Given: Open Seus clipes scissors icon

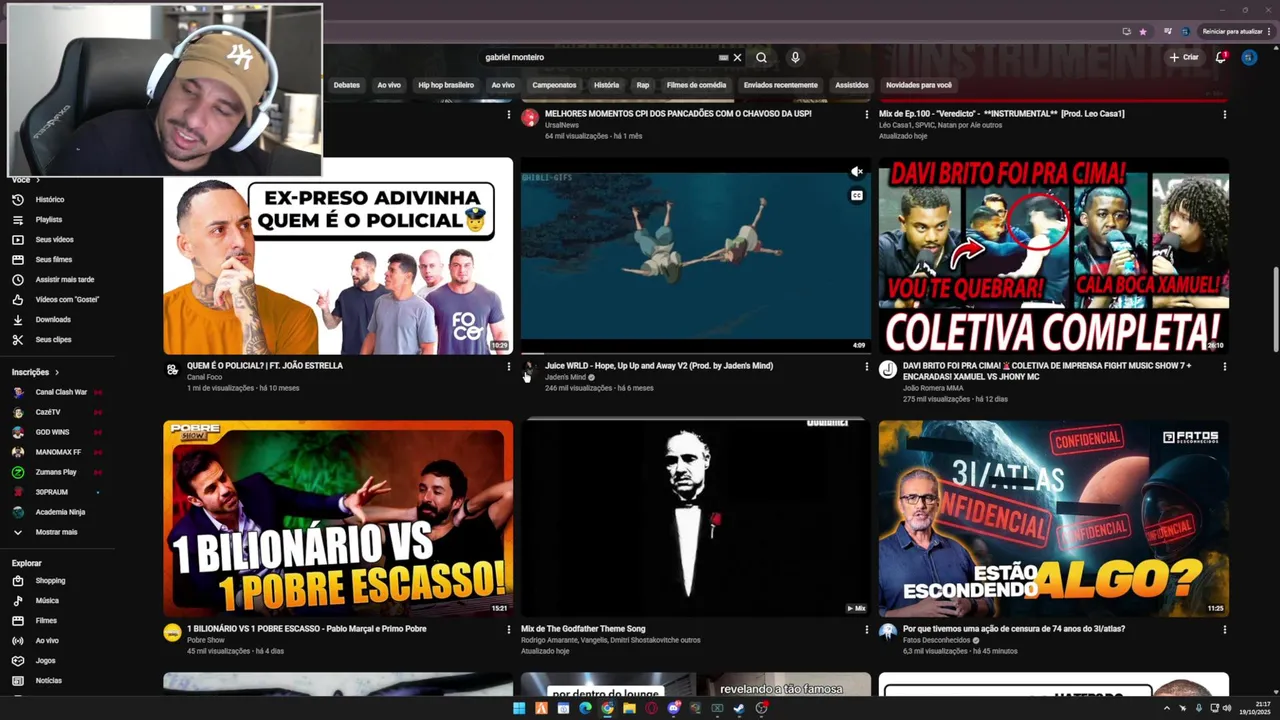Looking at the screenshot, I should click(17, 339).
